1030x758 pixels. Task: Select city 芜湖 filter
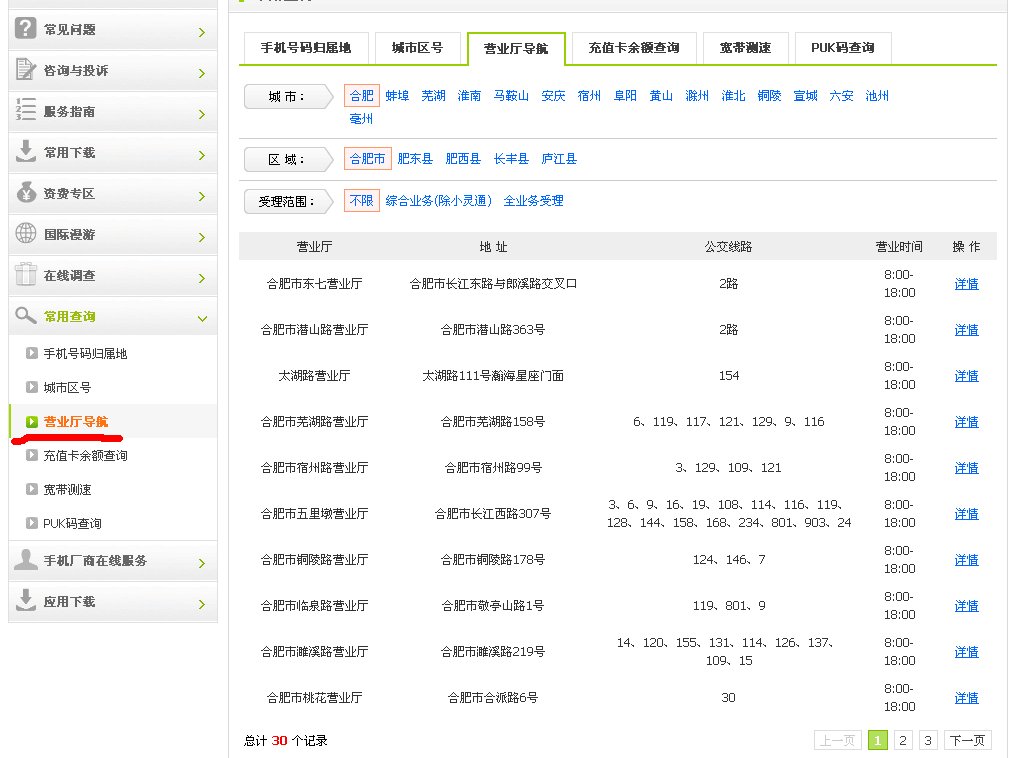click(434, 96)
